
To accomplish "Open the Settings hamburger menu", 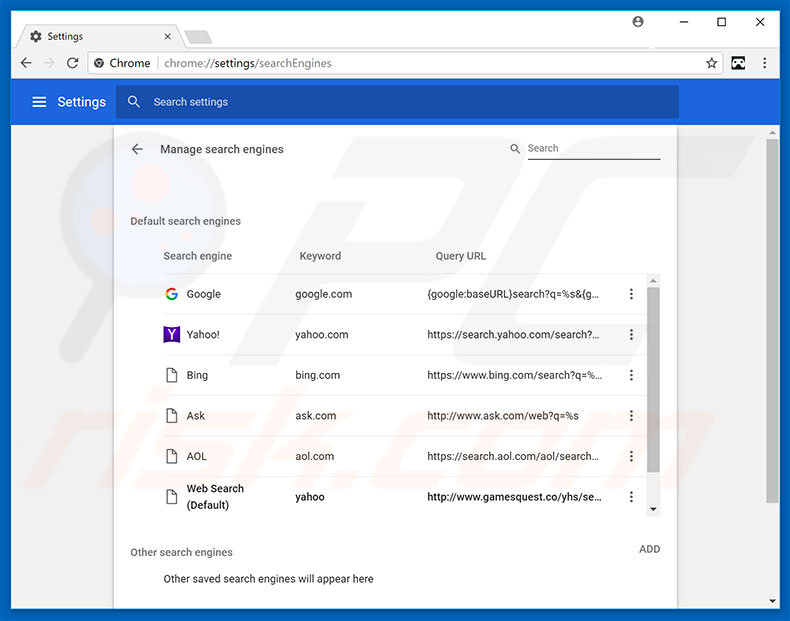I will pos(39,102).
